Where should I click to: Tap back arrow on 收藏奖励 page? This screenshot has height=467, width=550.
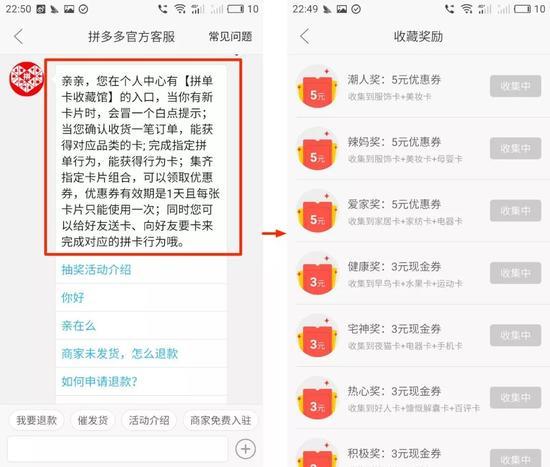[305, 36]
